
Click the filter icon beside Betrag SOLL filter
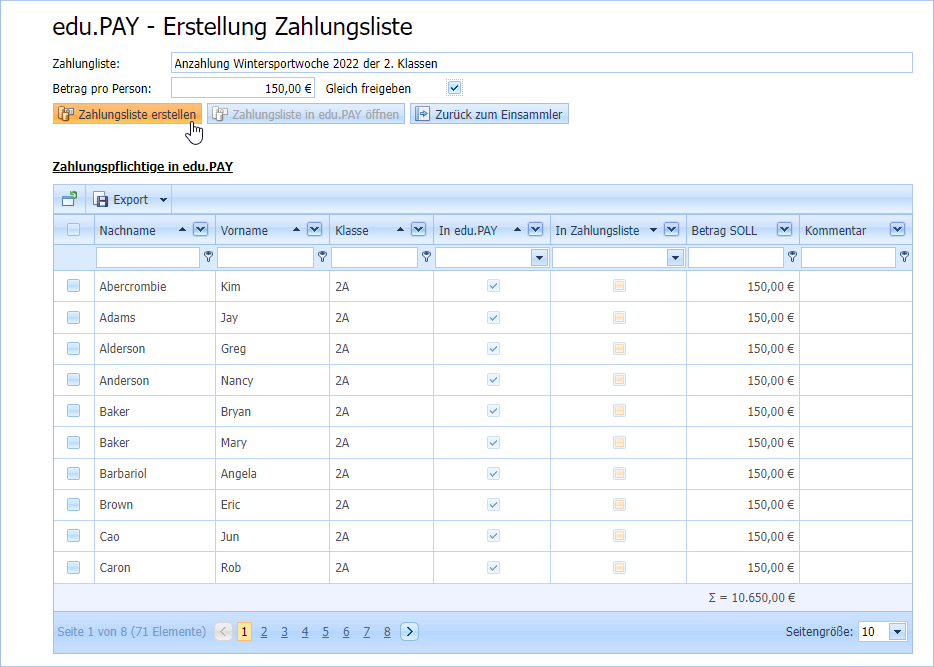tap(792, 258)
